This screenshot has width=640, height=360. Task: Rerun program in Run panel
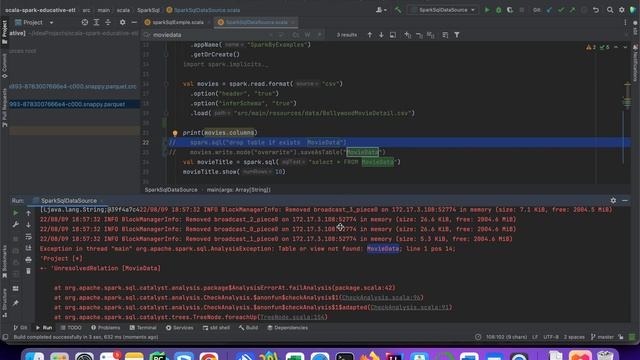click(x=16, y=213)
